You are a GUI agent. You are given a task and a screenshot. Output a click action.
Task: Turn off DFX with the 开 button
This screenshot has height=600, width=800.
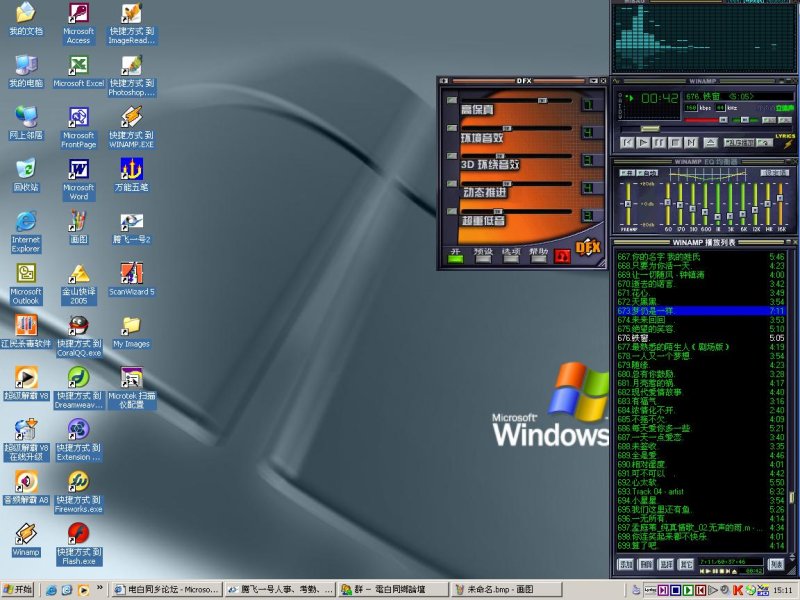click(456, 257)
